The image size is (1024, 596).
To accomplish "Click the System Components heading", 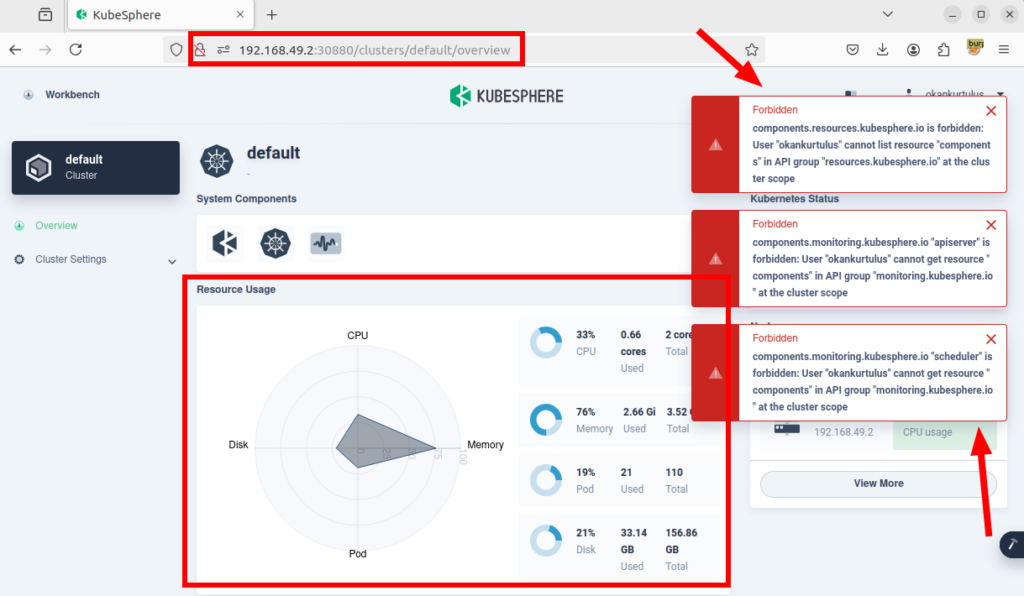I will [x=246, y=198].
